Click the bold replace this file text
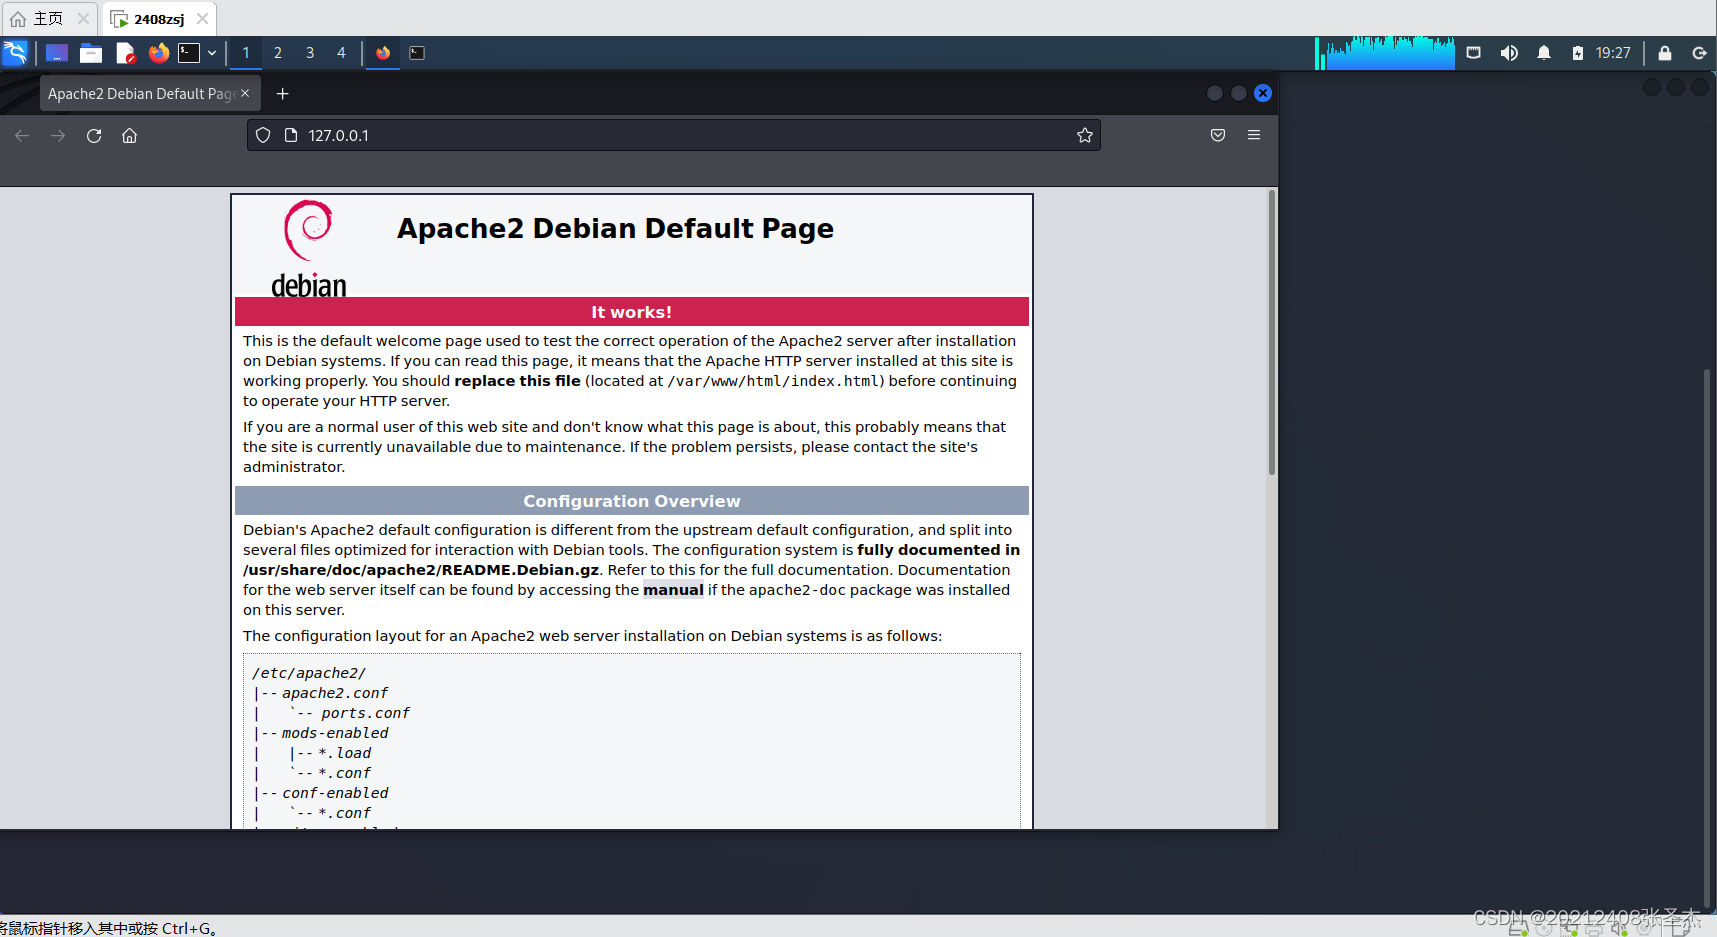Image resolution: width=1717 pixels, height=937 pixels. coord(517,381)
